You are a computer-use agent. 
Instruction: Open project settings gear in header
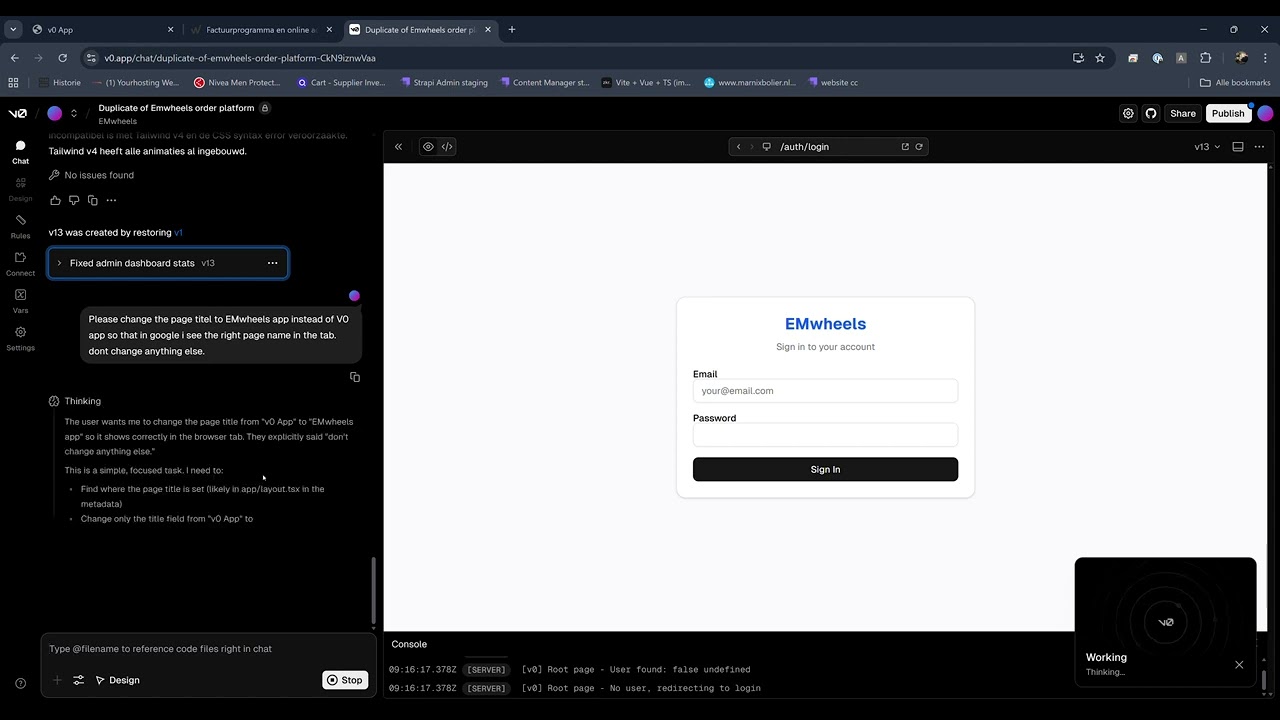pyautogui.click(x=1128, y=113)
